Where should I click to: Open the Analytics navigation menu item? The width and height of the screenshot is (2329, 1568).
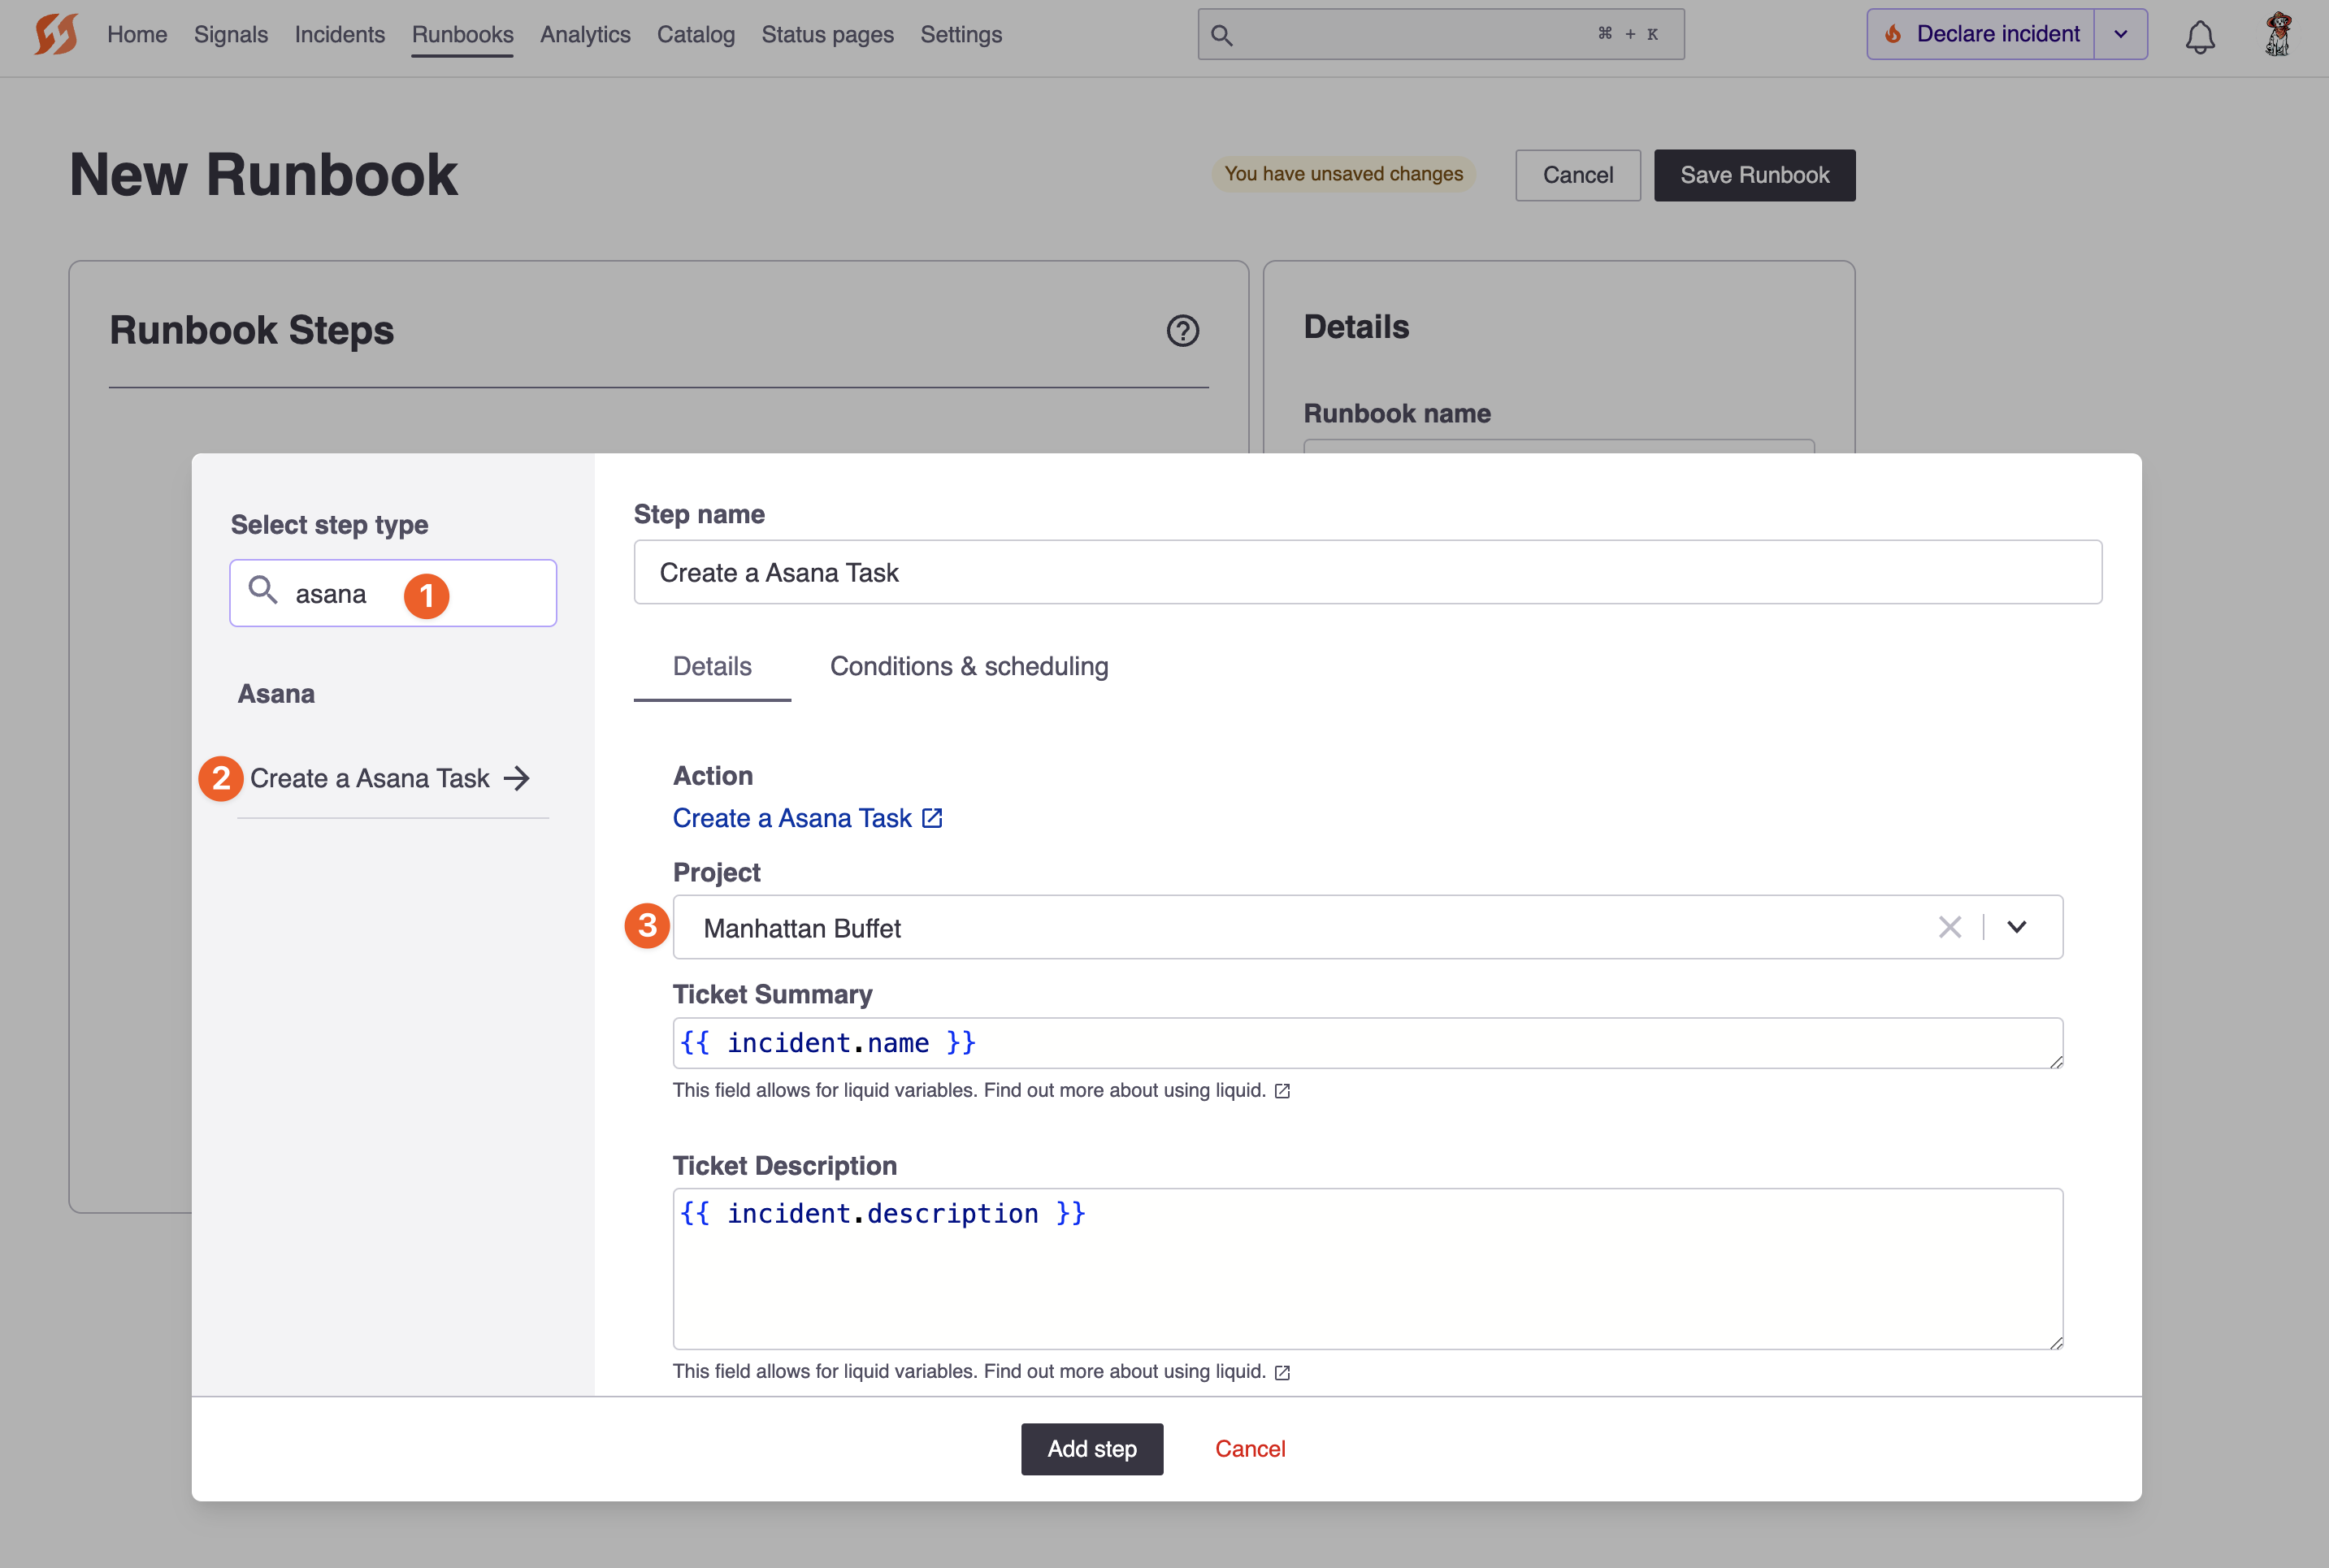(x=586, y=35)
